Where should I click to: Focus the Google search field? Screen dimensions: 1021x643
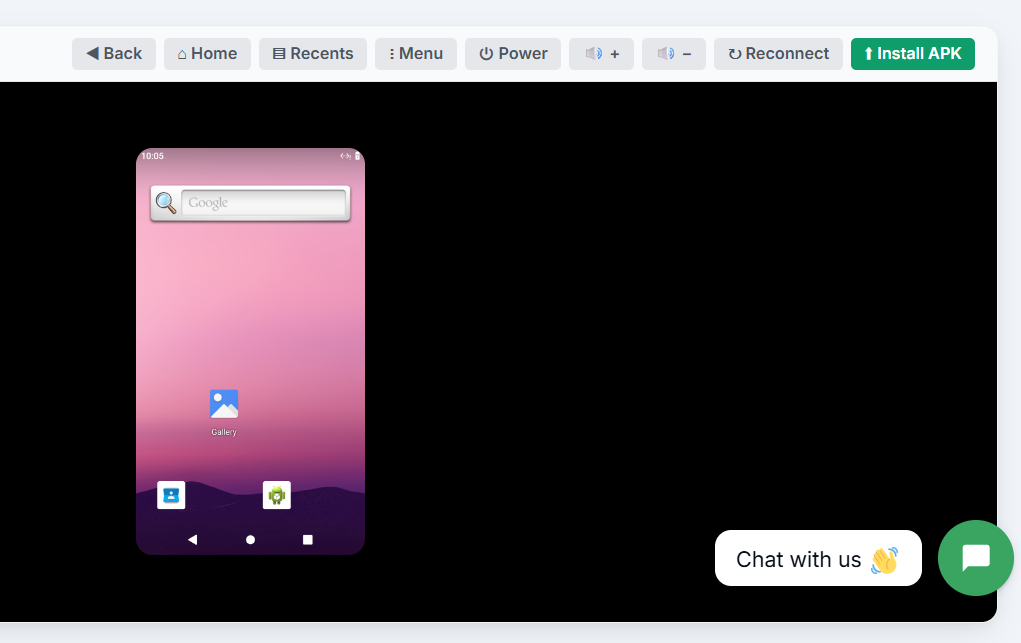tap(263, 203)
